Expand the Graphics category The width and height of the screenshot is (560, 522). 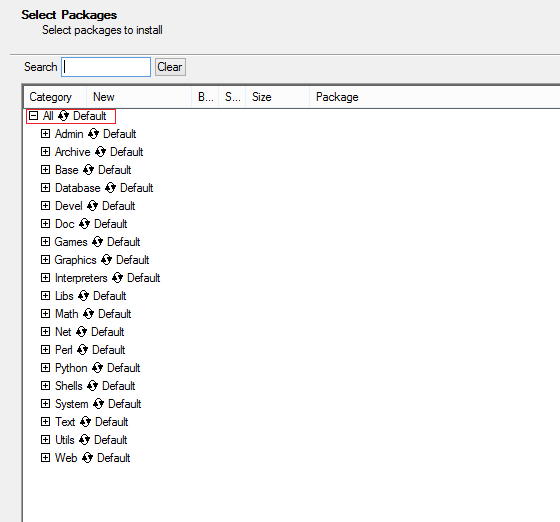coord(45,260)
